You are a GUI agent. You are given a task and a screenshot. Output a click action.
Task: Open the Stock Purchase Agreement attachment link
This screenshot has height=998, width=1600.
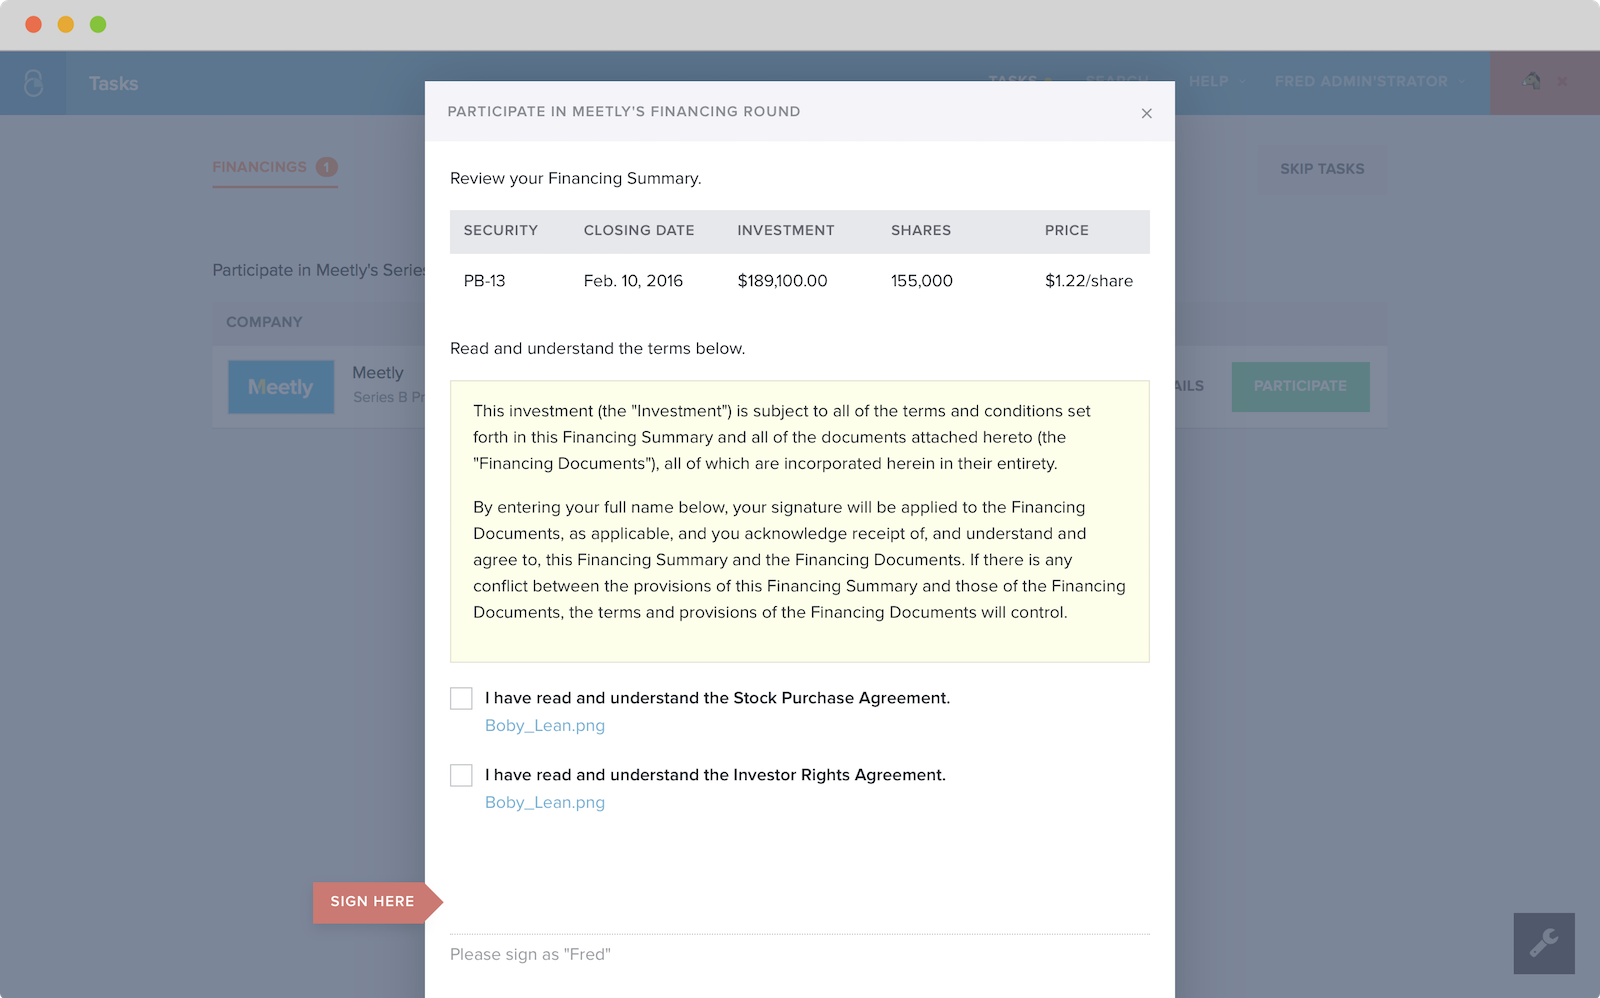click(545, 725)
